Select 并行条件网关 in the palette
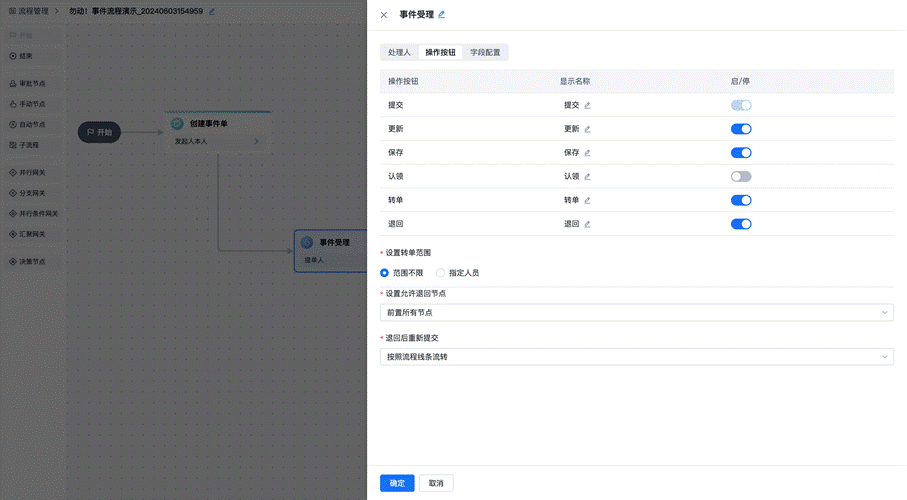907x500 pixels. point(34,214)
